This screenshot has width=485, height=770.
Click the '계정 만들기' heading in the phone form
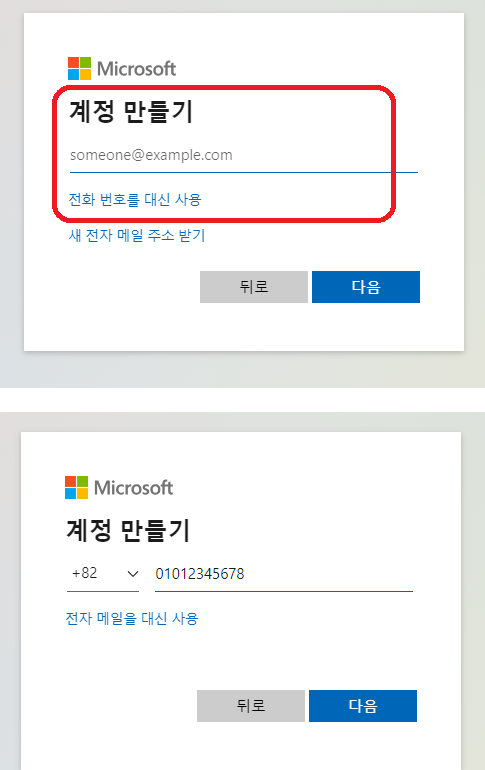128,530
